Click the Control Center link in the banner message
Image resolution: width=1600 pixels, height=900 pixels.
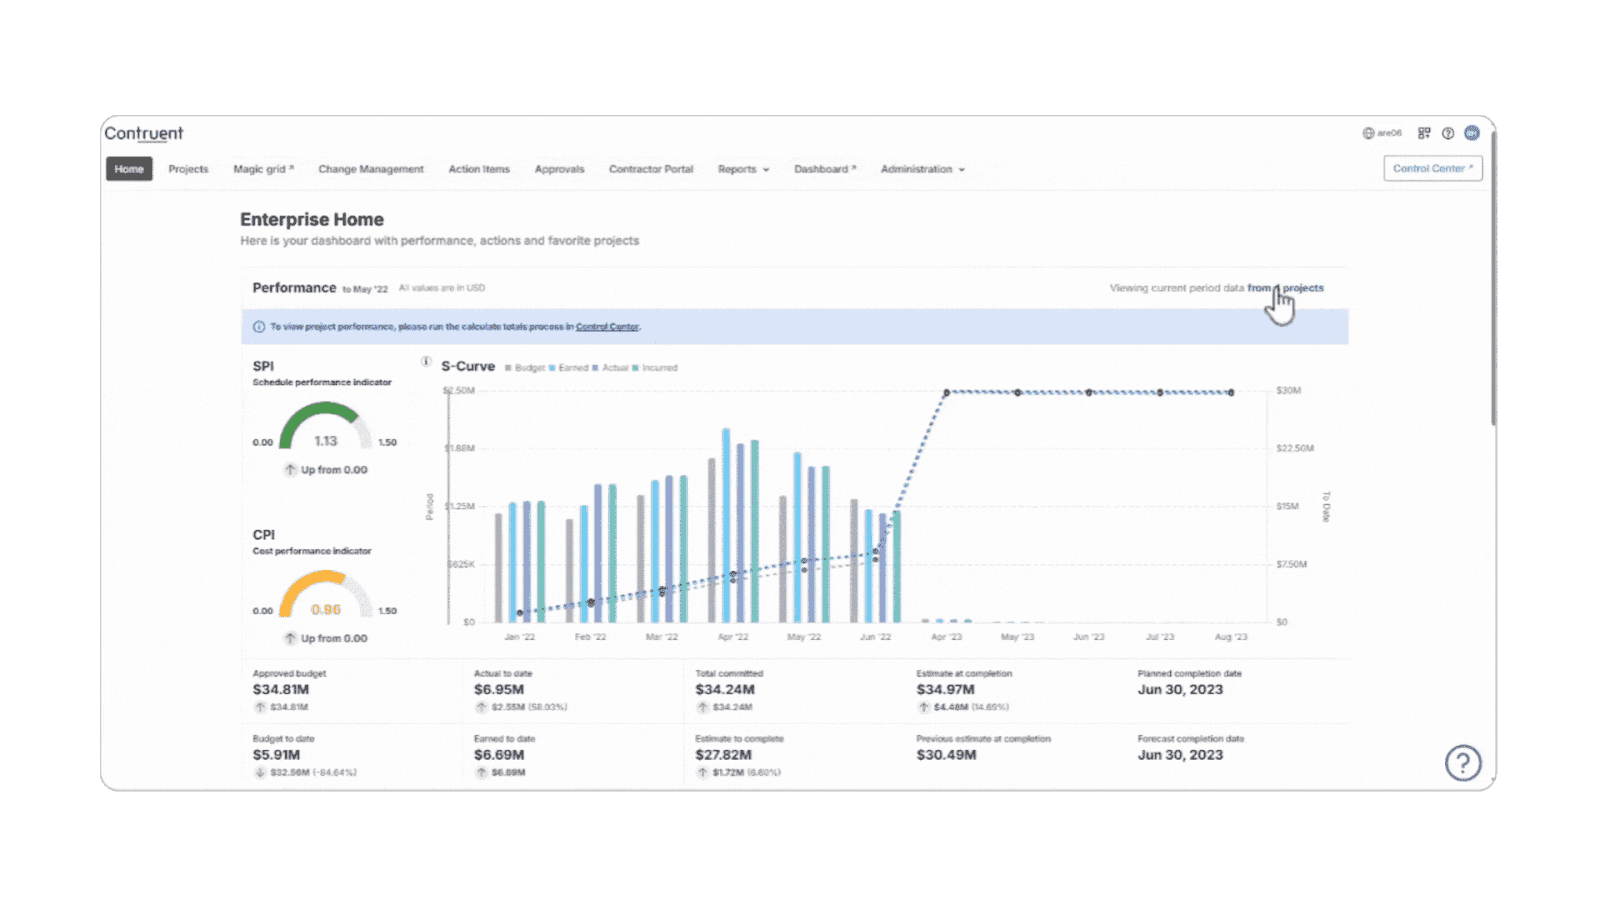(x=608, y=326)
